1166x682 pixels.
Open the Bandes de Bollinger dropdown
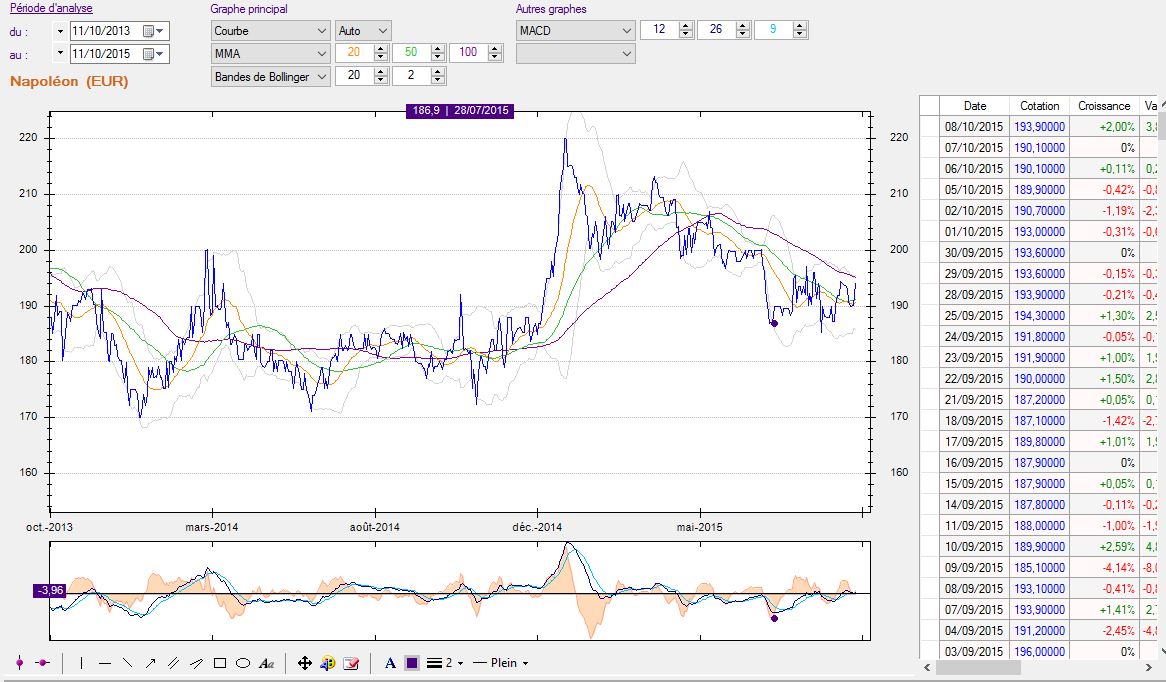(270, 76)
